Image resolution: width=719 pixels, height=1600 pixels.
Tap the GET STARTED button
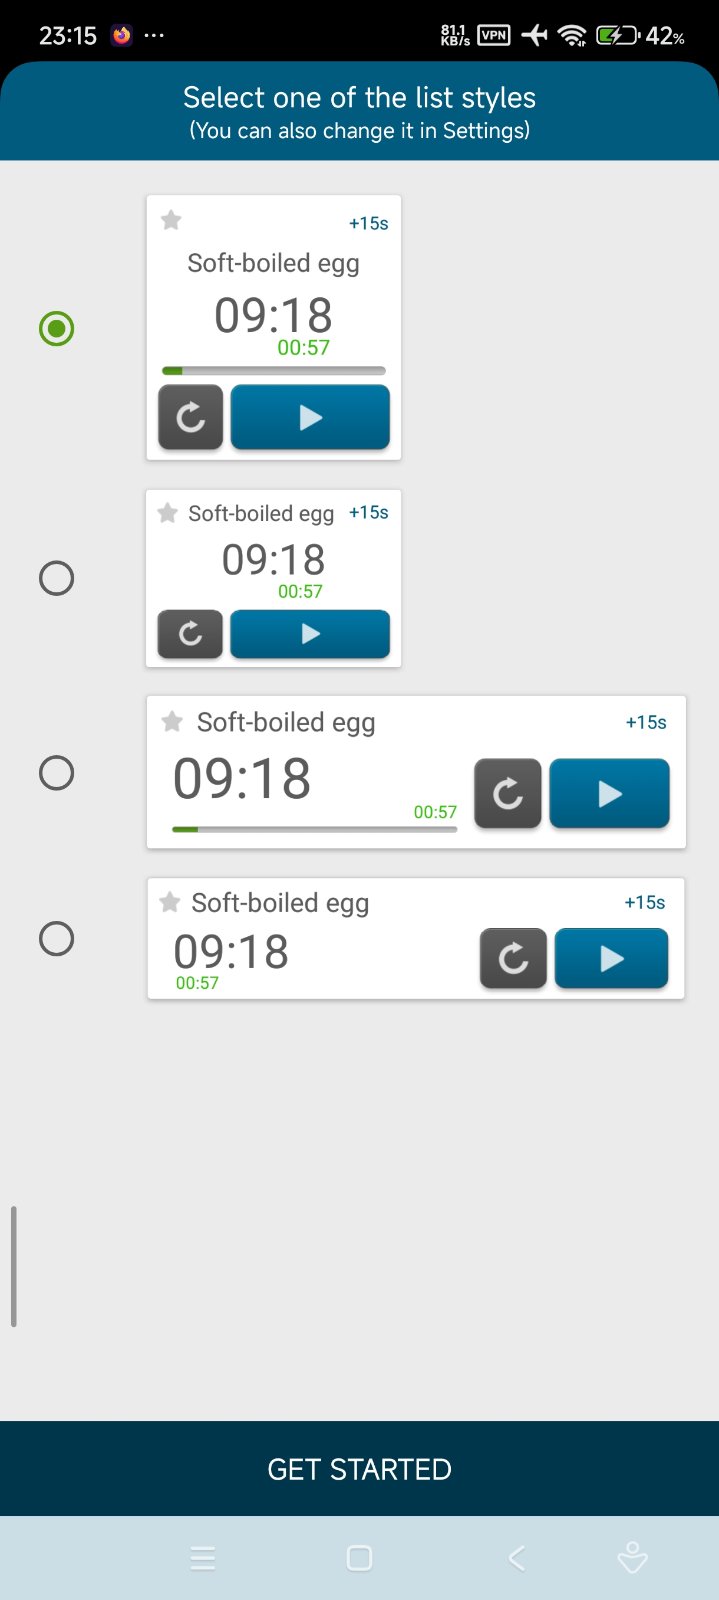coord(359,1468)
